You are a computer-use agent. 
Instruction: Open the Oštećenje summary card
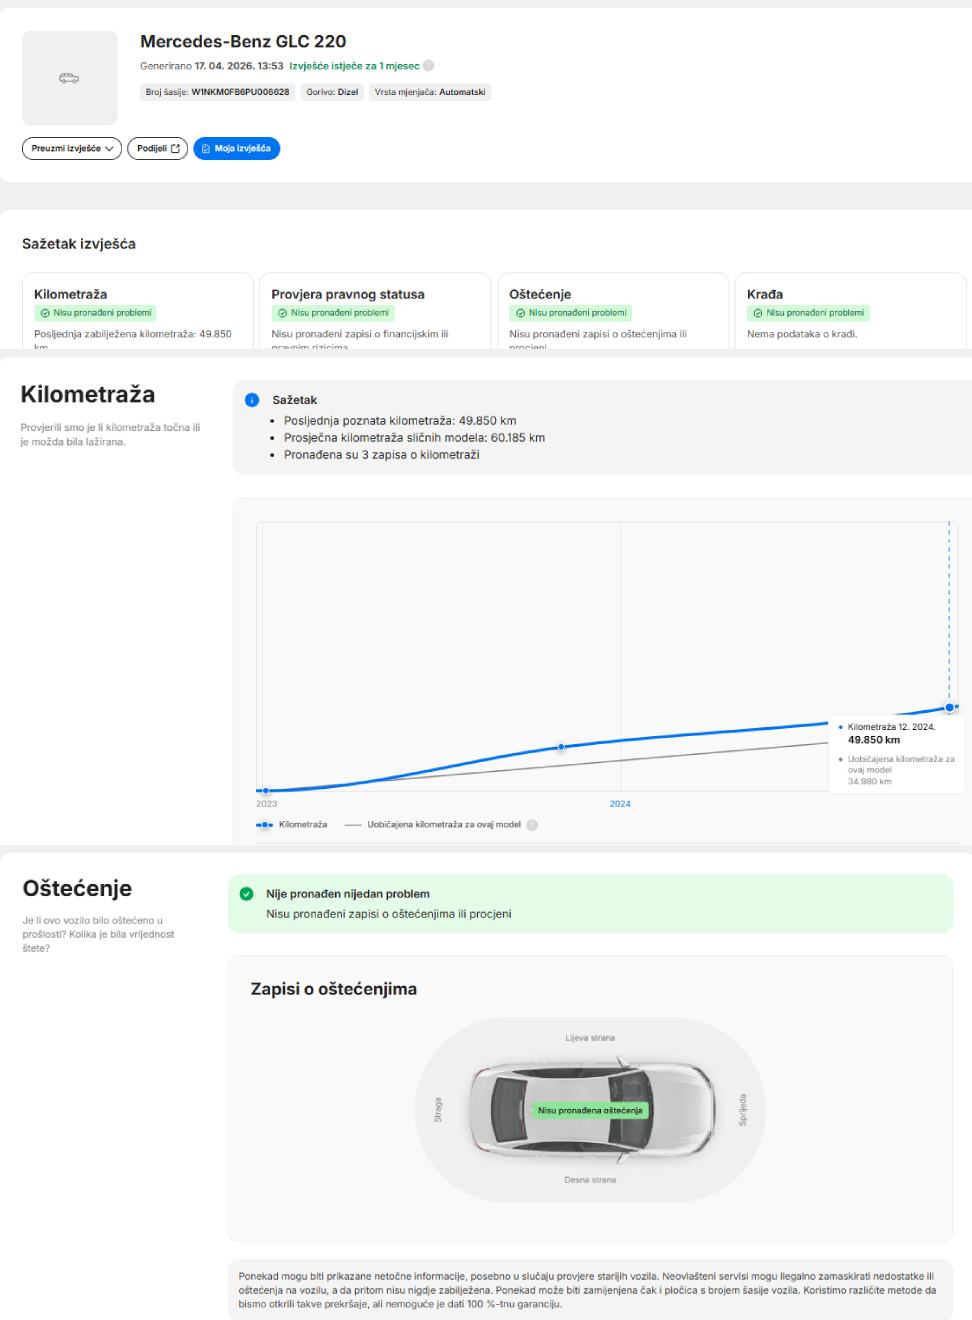[x=612, y=310]
